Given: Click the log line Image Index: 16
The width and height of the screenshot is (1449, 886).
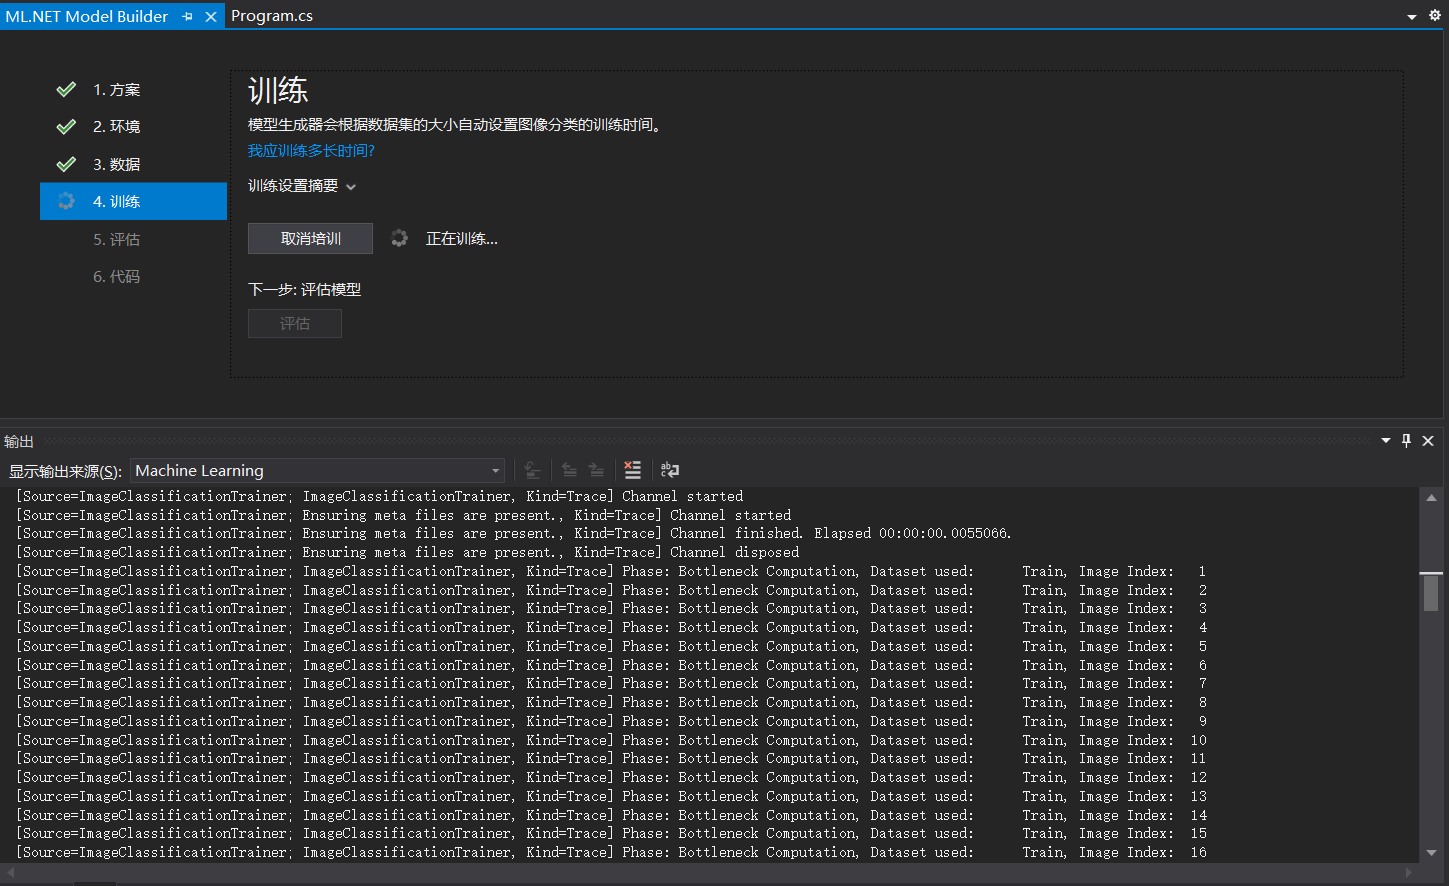Looking at the screenshot, I should pyautogui.click(x=612, y=853).
